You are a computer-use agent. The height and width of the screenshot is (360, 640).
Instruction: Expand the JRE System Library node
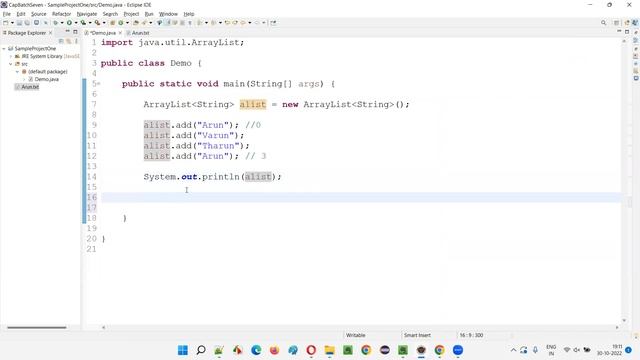click(x=11, y=56)
